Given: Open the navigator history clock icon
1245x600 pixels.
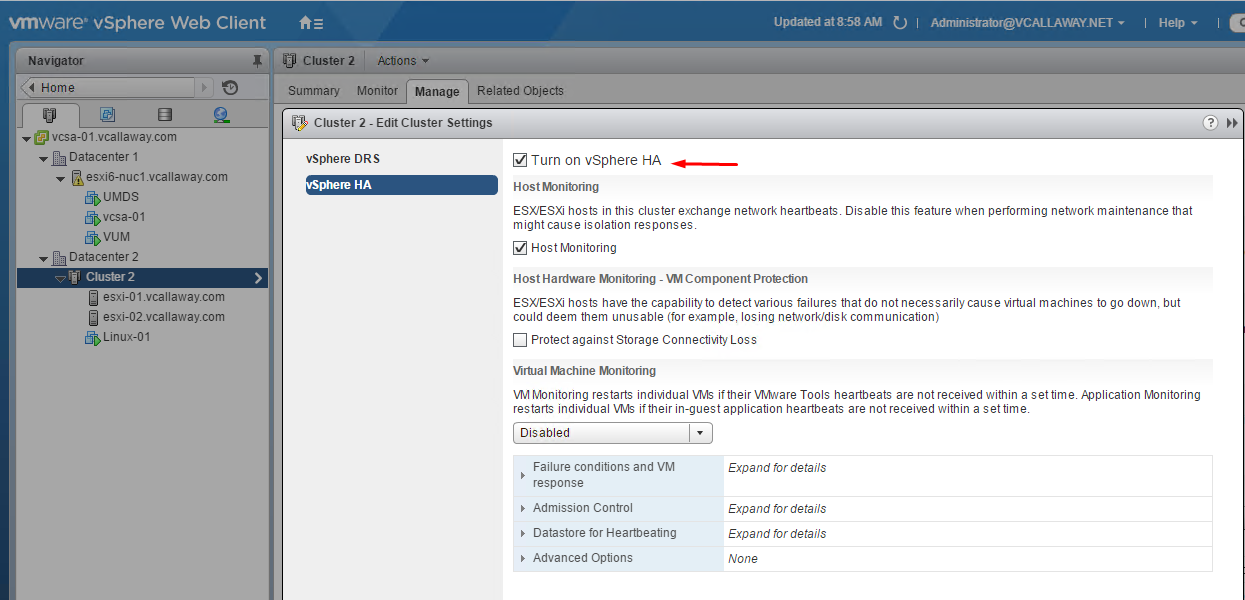Looking at the screenshot, I should pos(230,88).
